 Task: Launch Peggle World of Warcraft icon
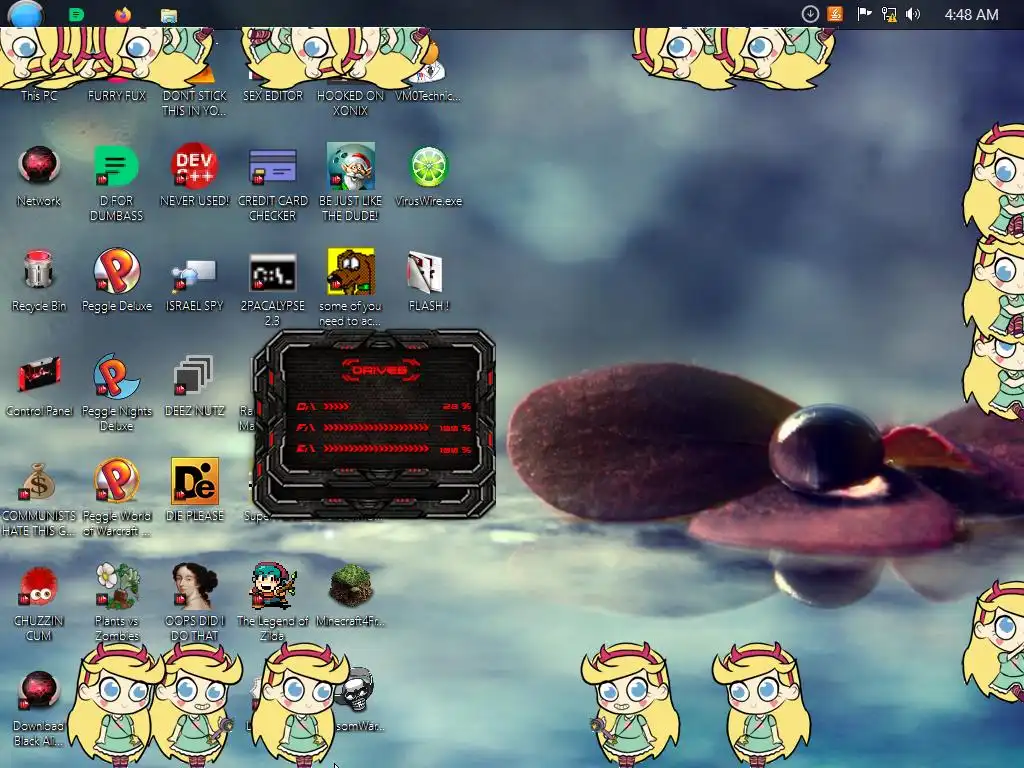116,481
